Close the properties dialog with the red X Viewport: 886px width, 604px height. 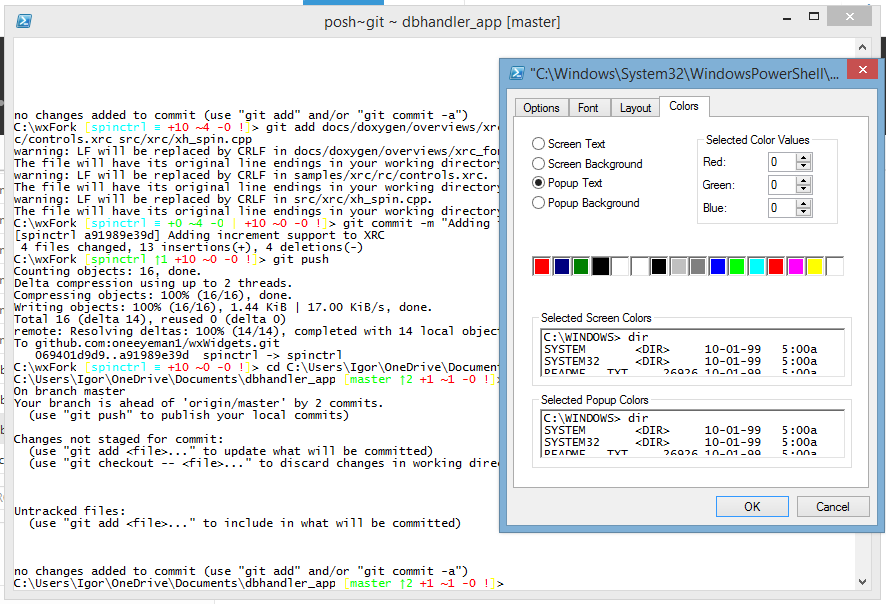[x=862, y=69]
